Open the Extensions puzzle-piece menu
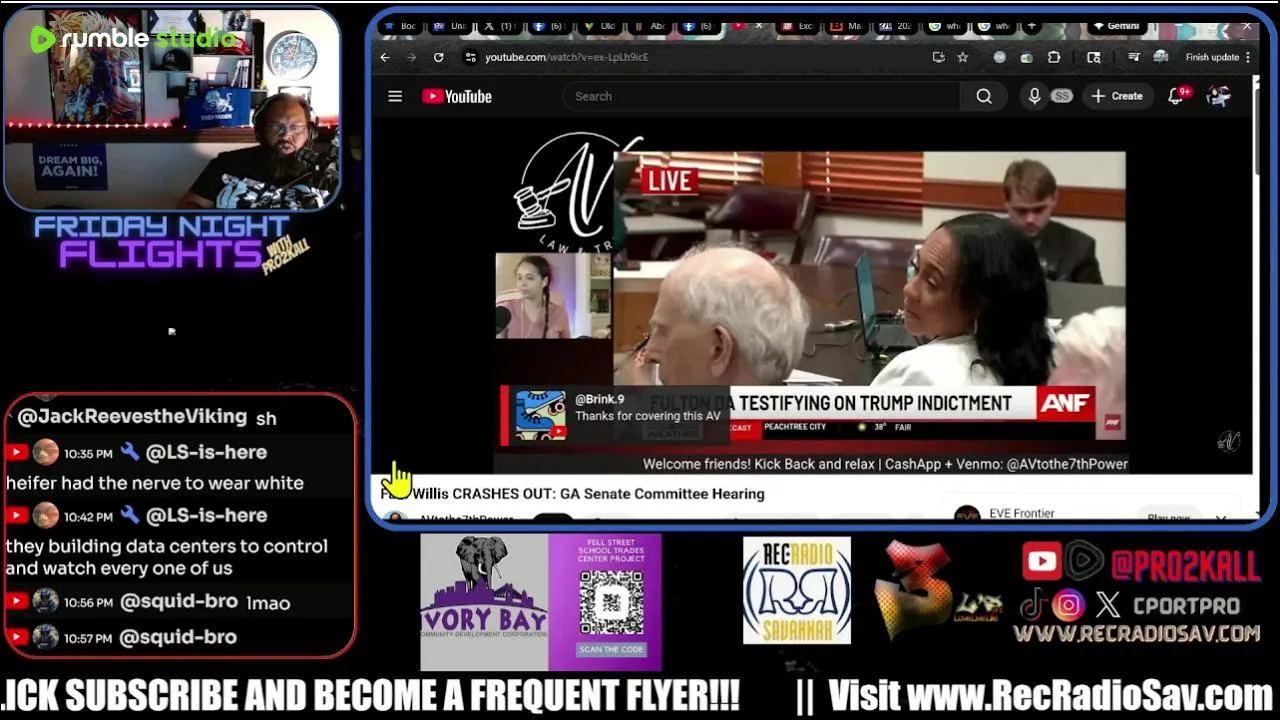1280x720 pixels. pos(1054,57)
